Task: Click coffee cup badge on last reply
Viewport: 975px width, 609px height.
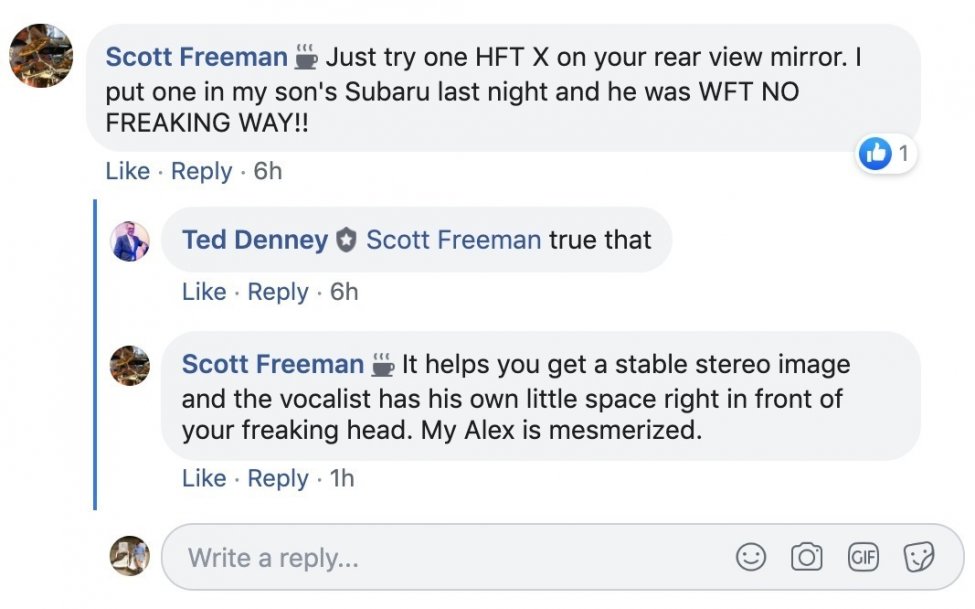Action: pos(383,364)
